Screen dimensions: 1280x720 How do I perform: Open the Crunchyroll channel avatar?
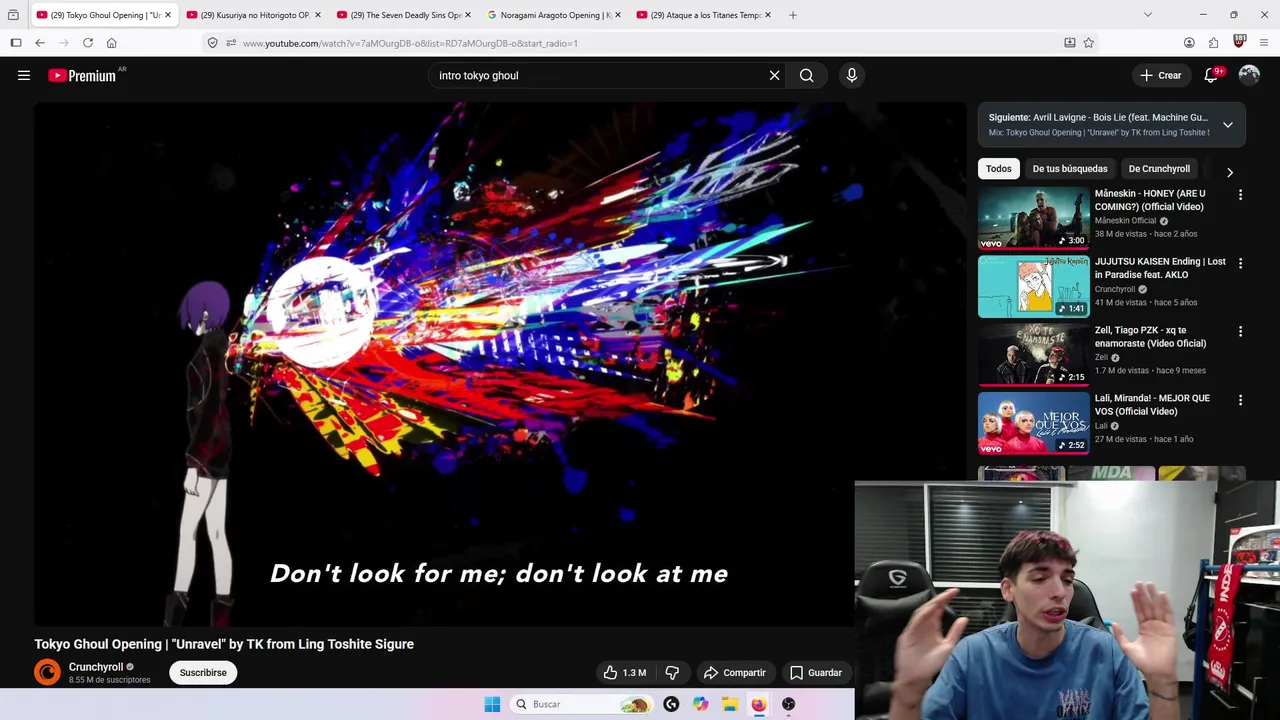click(47, 673)
